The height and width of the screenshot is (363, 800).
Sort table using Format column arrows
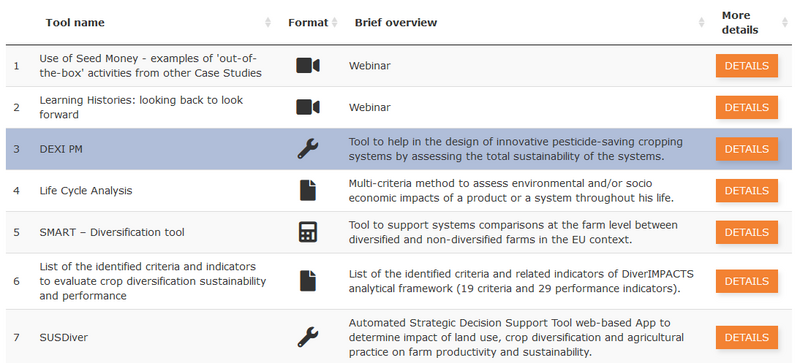pyautogui.click(x=335, y=22)
